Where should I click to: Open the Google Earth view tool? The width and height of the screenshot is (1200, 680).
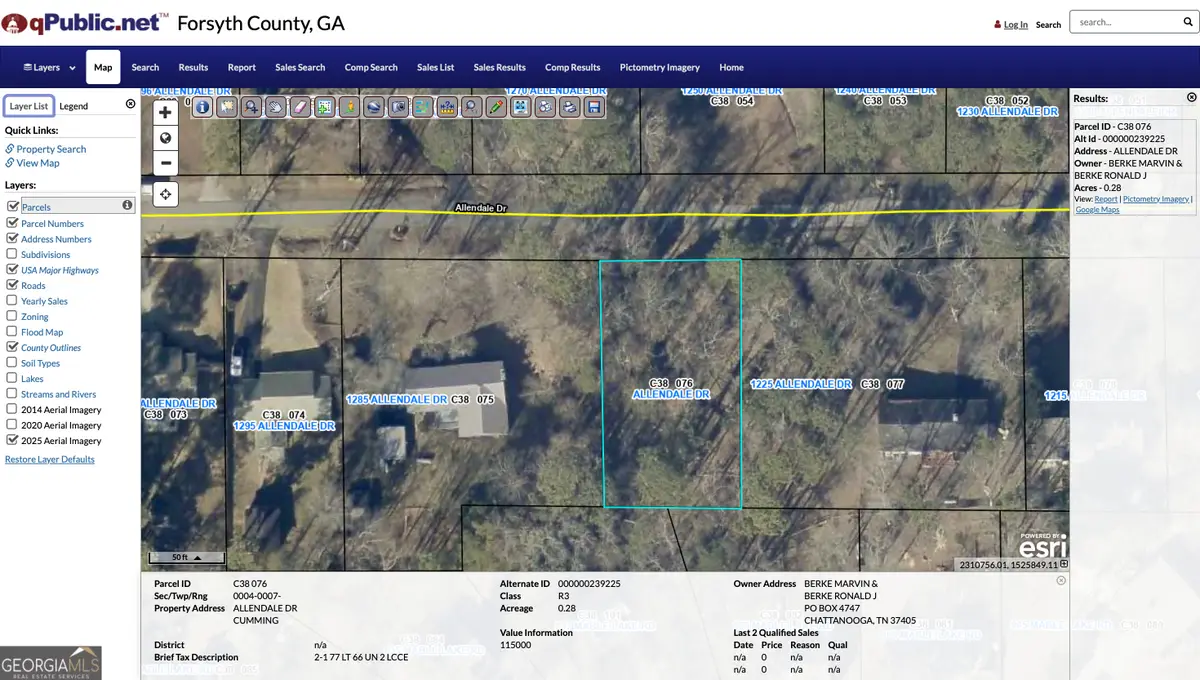click(x=373, y=107)
